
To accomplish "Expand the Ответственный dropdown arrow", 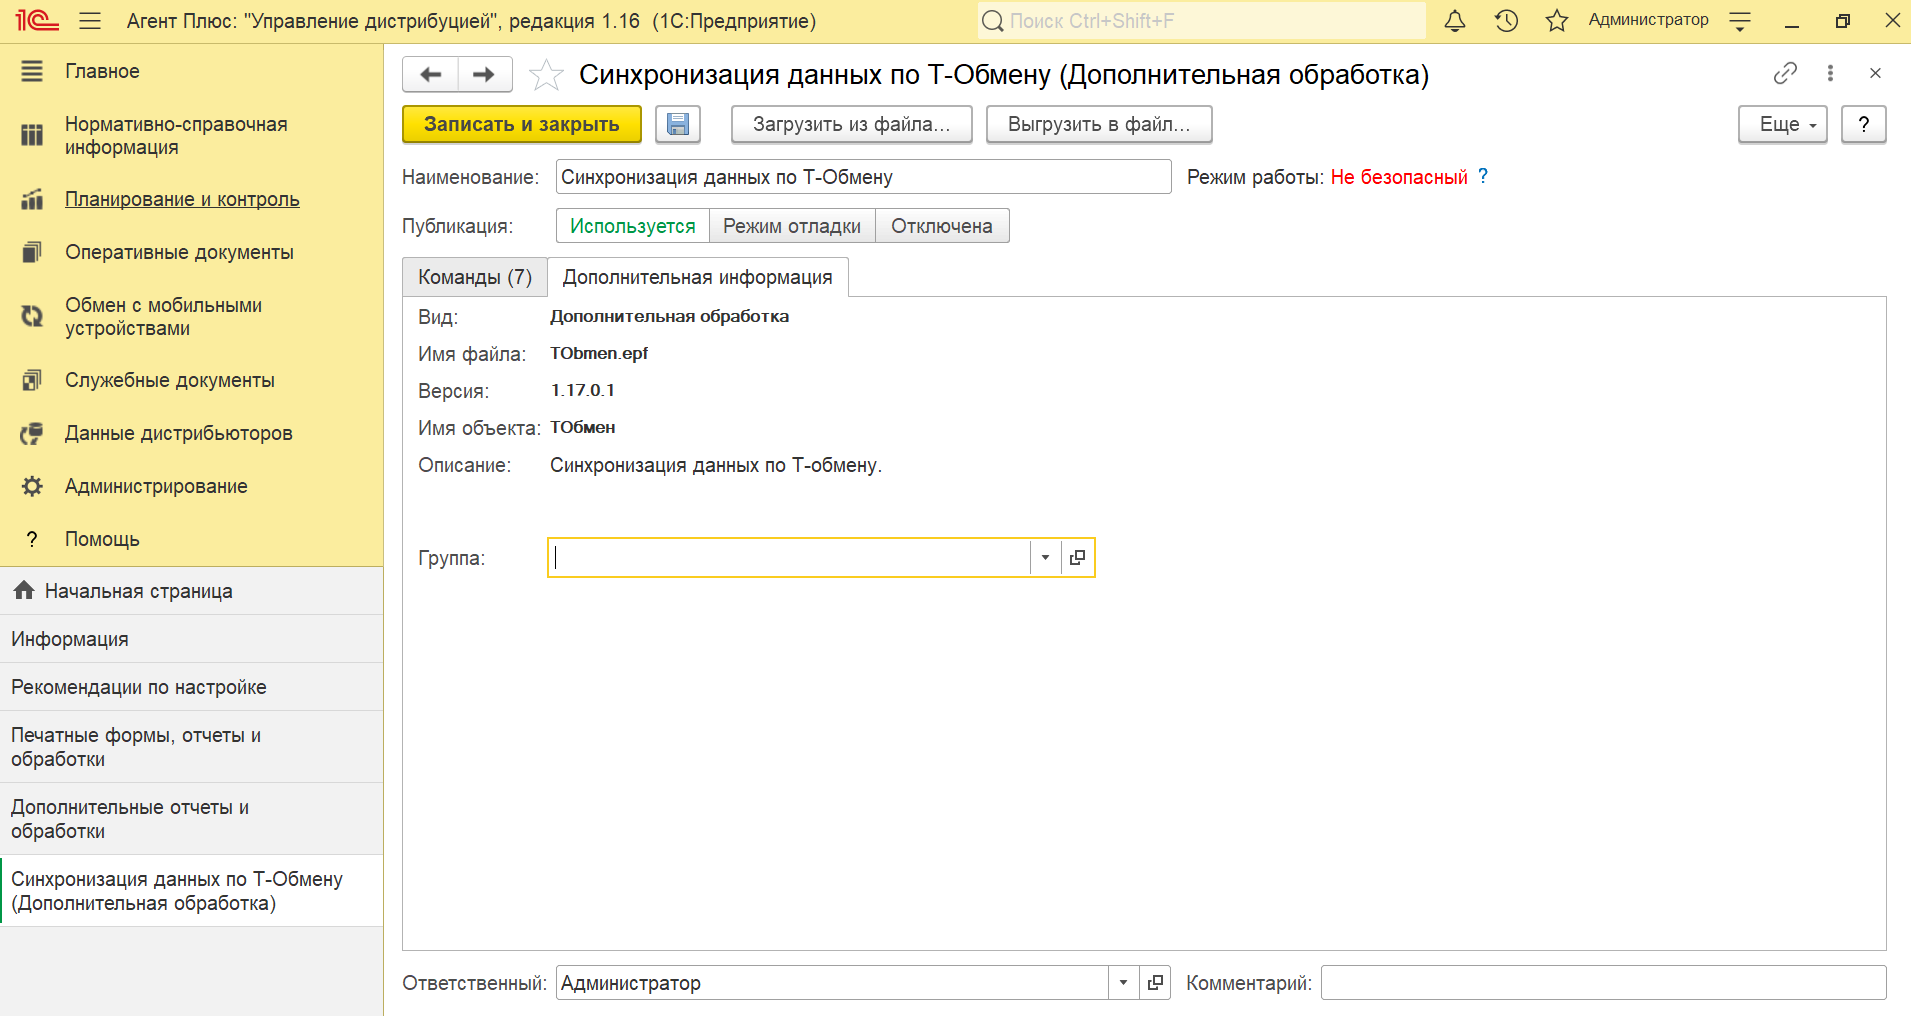I will 1123,983.
